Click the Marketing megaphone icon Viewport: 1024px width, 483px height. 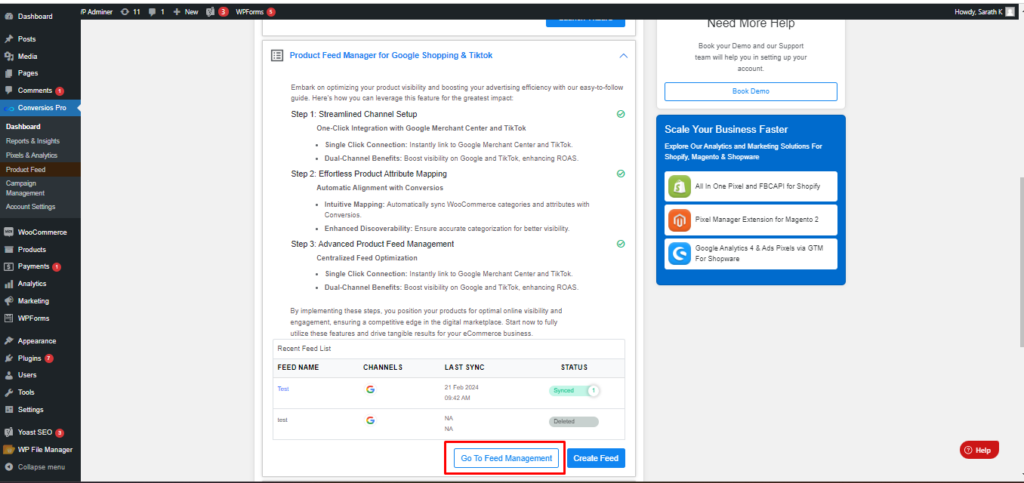tap(8, 301)
